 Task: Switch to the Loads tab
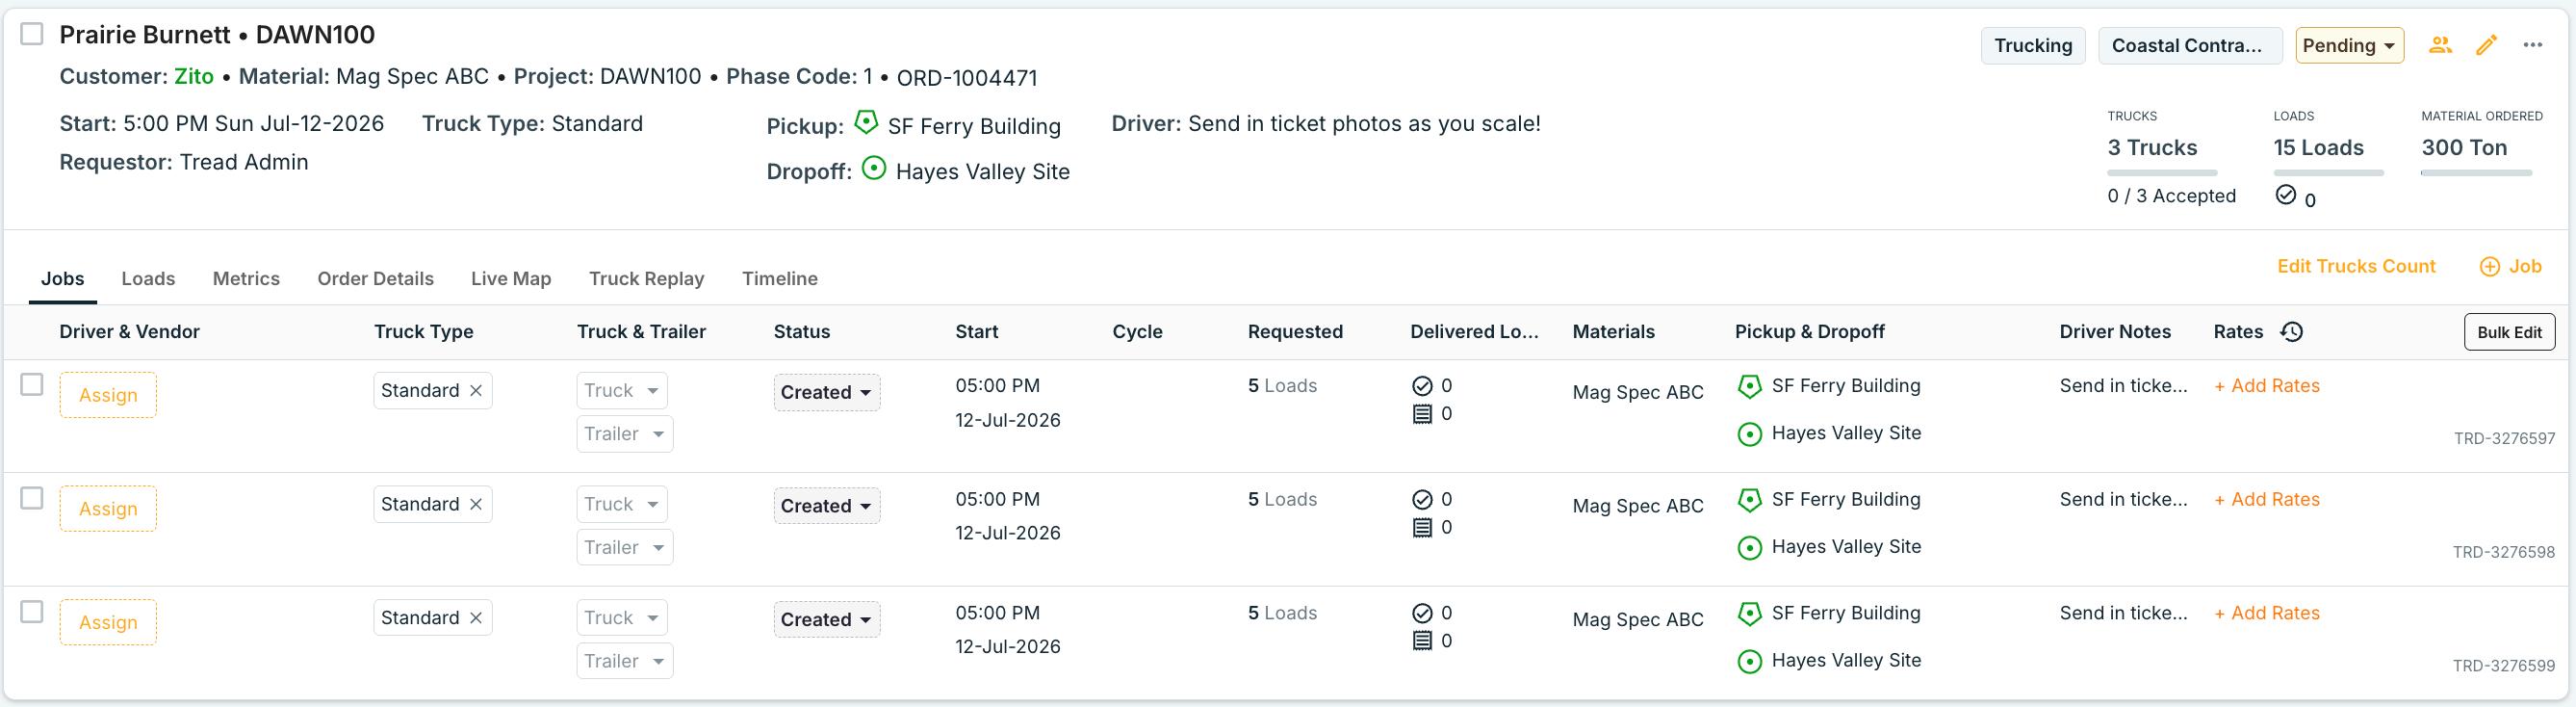[148, 279]
